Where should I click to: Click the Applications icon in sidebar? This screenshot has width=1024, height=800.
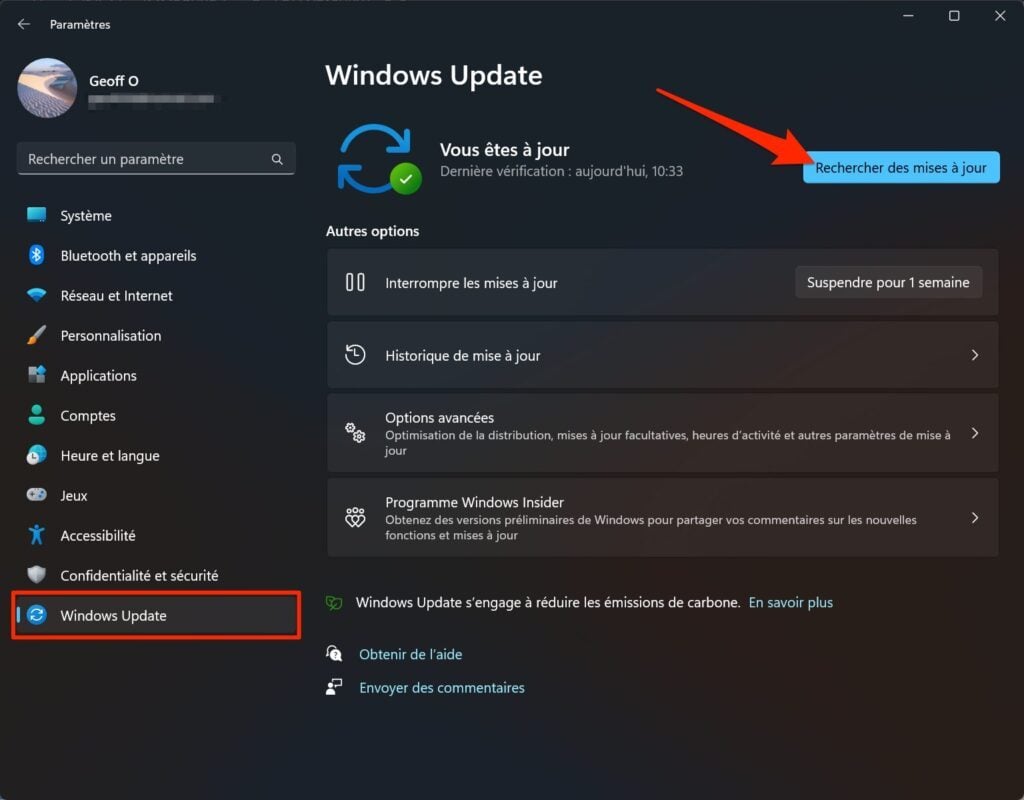pyautogui.click(x=37, y=375)
